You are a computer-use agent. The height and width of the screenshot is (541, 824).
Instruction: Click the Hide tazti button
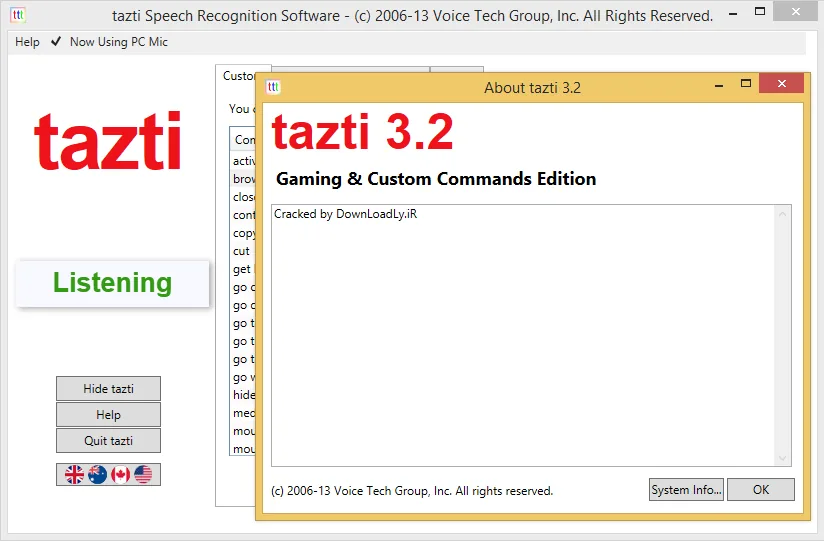click(108, 389)
